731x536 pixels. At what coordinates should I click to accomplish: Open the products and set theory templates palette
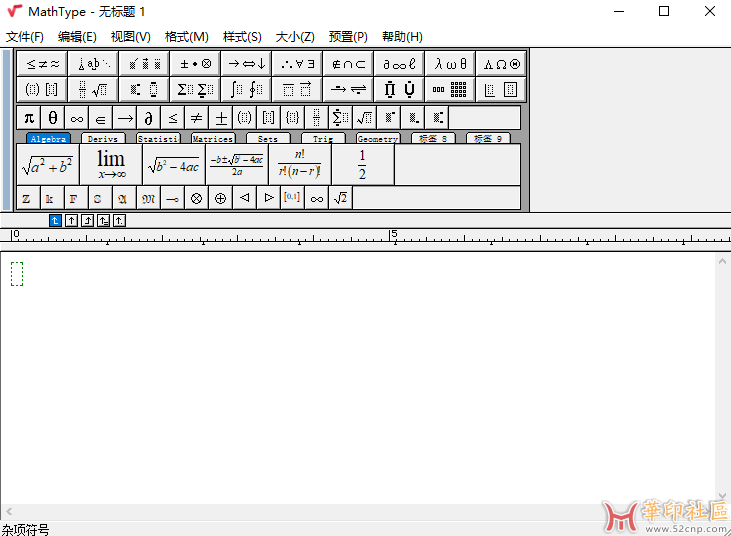pos(399,89)
